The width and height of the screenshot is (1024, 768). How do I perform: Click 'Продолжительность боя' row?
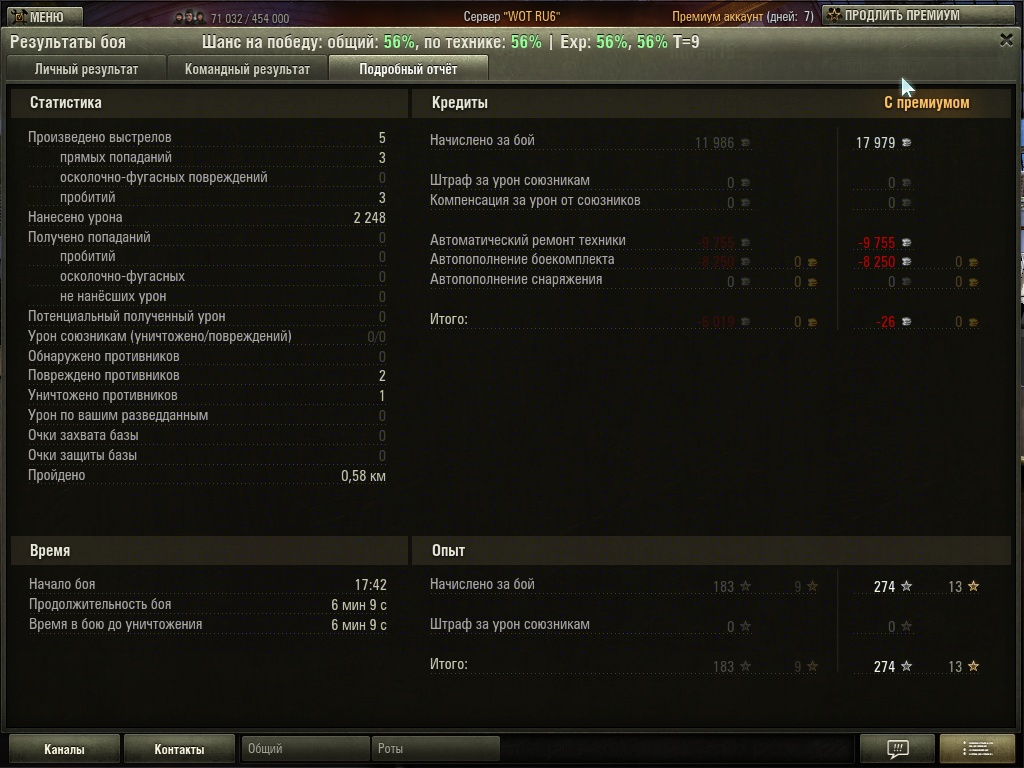(208, 605)
